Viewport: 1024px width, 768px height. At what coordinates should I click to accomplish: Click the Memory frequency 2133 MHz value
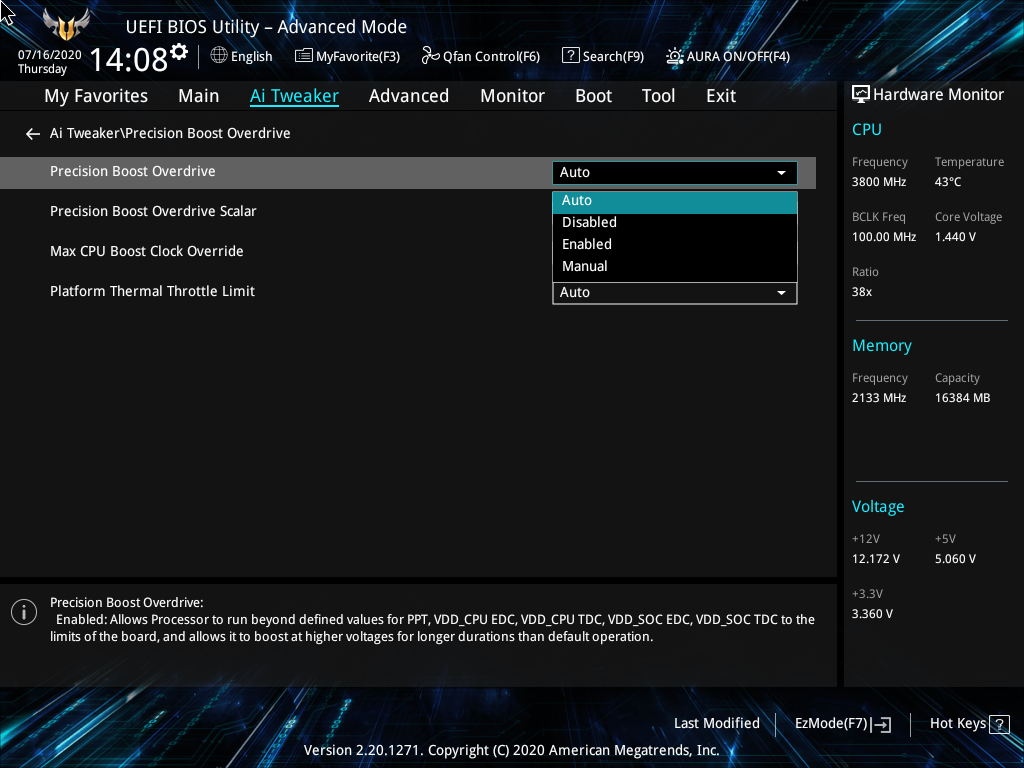point(879,398)
